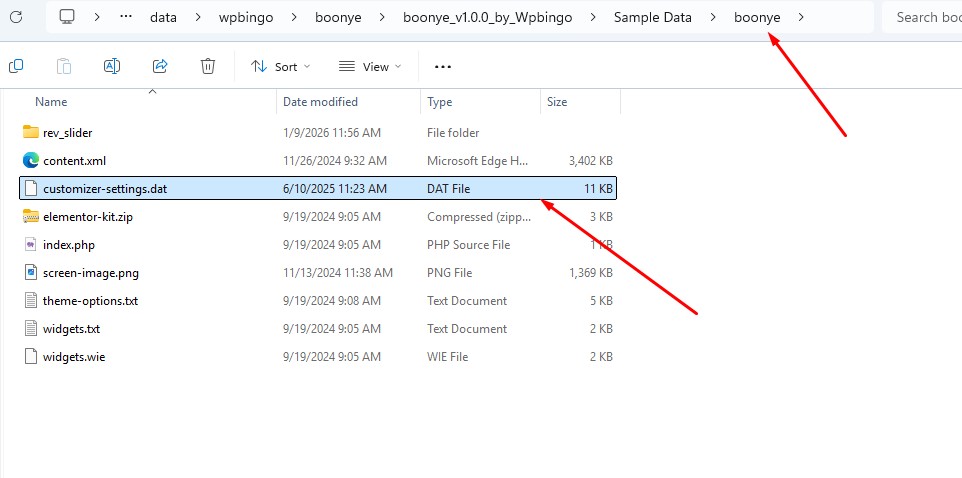Navigate to Sample Data breadcrumb
This screenshot has height=478, width=962.
pos(654,17)
